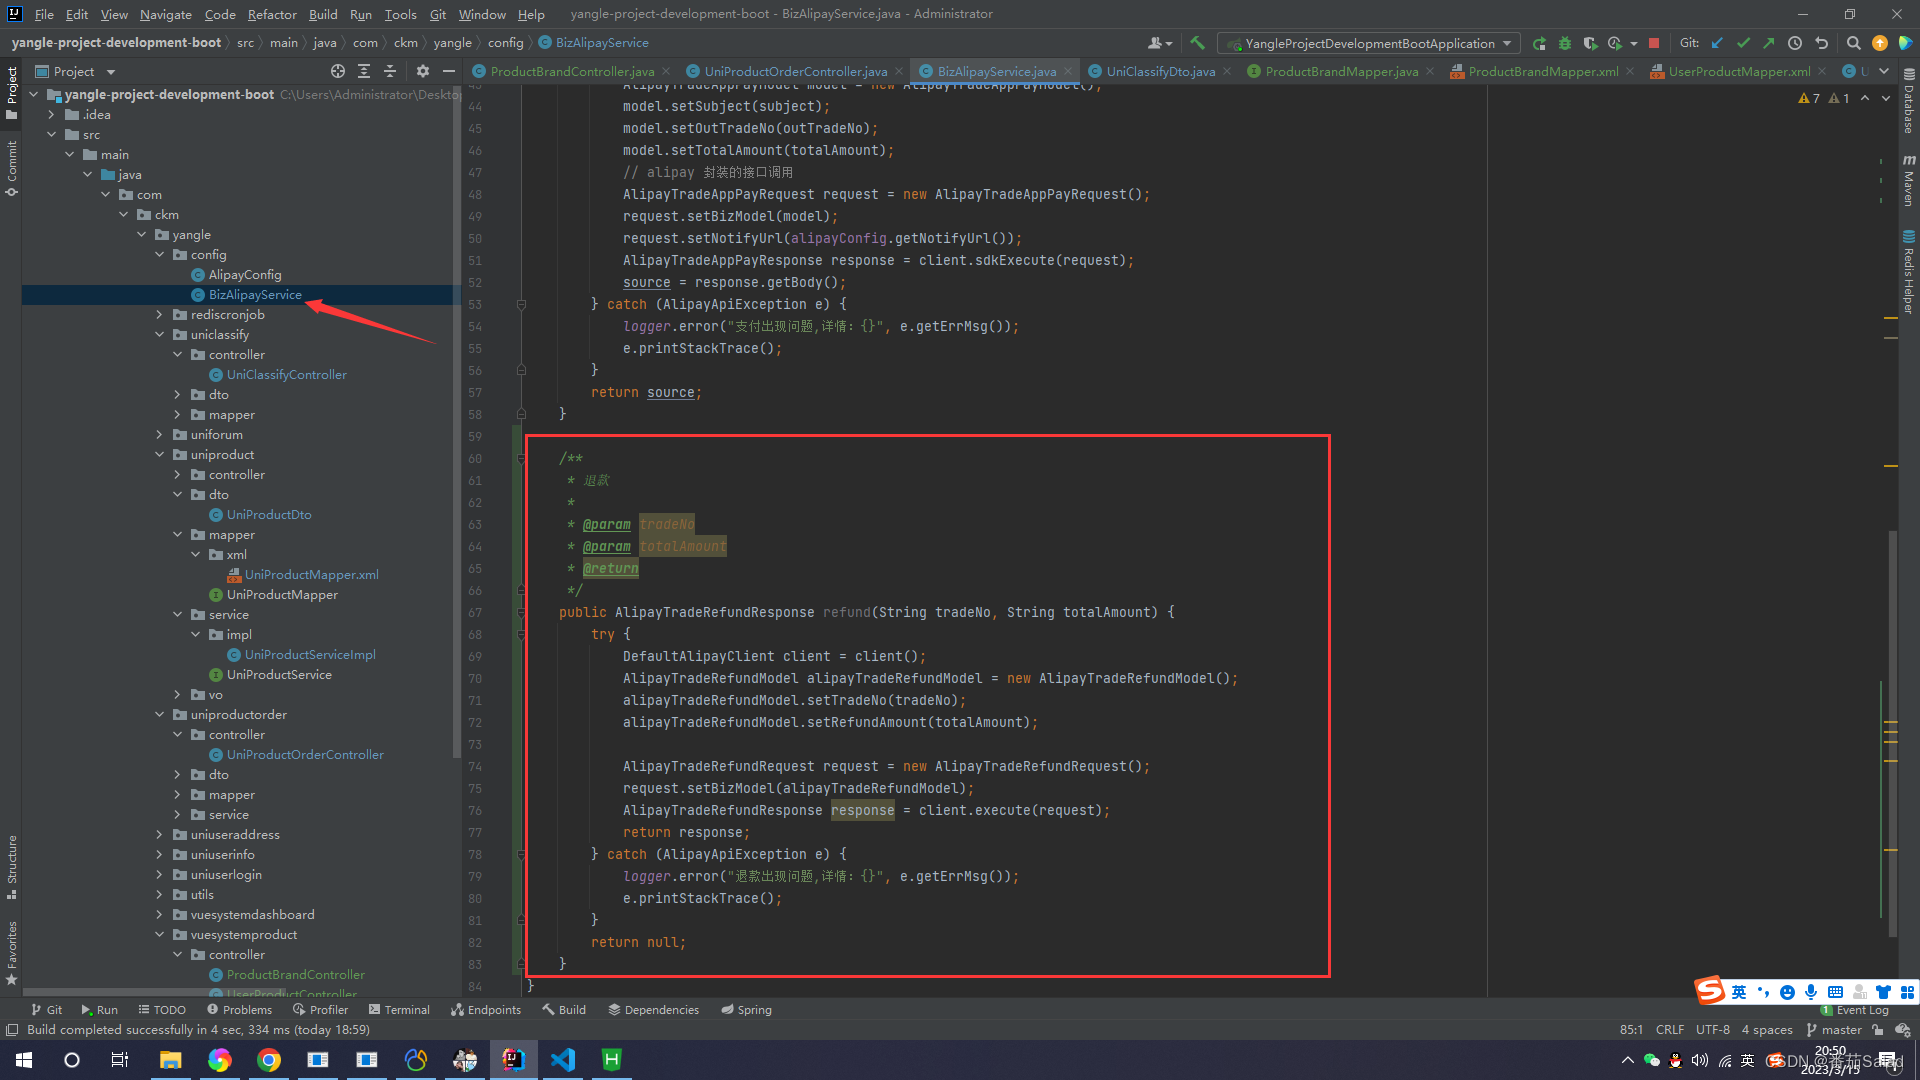This screenshot has height=1080, width=1920.
Task: Open the Git menu
Action: tap(438, 14)
